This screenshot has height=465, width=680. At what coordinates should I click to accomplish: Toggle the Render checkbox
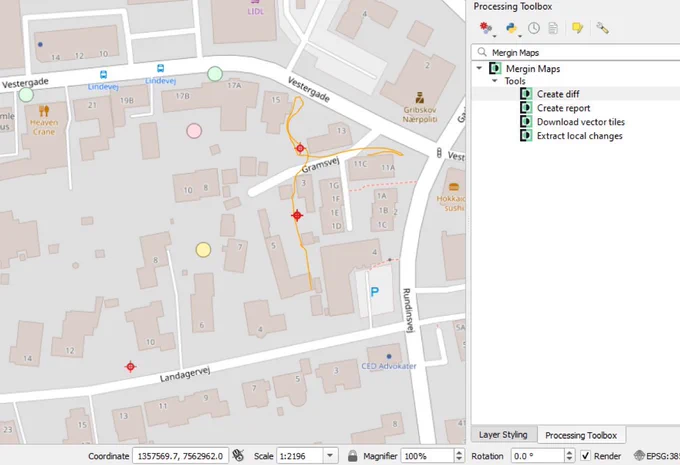(x=585, y=456)
